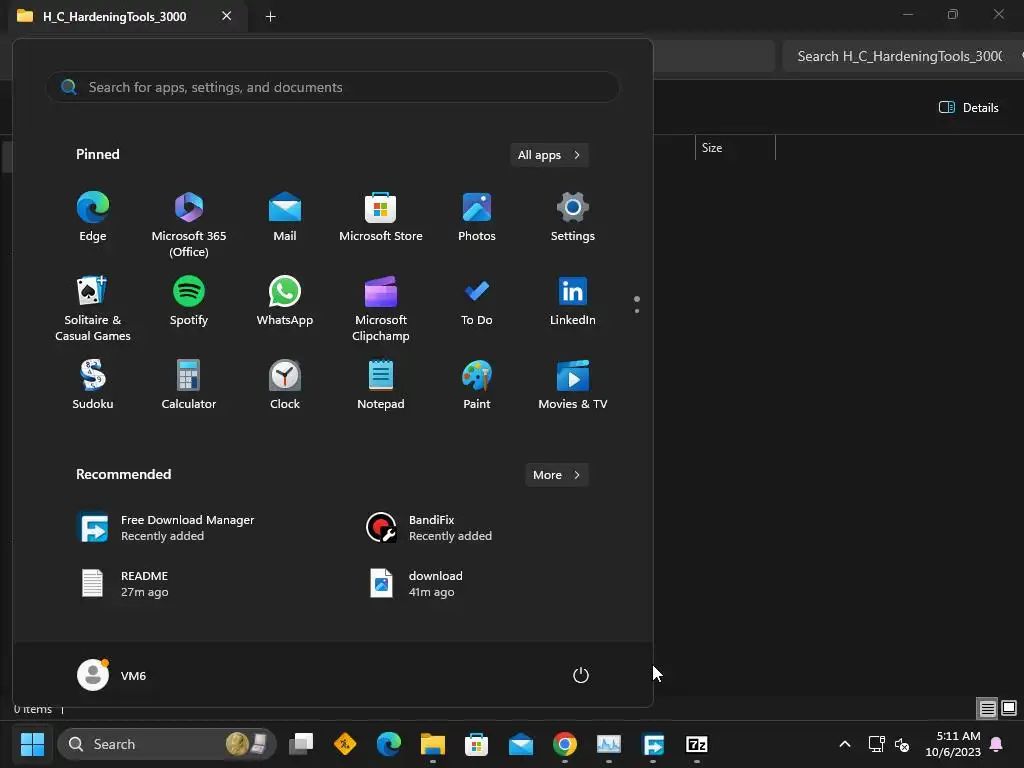Open performance monitor taskbar icon

tap(609, 744)
